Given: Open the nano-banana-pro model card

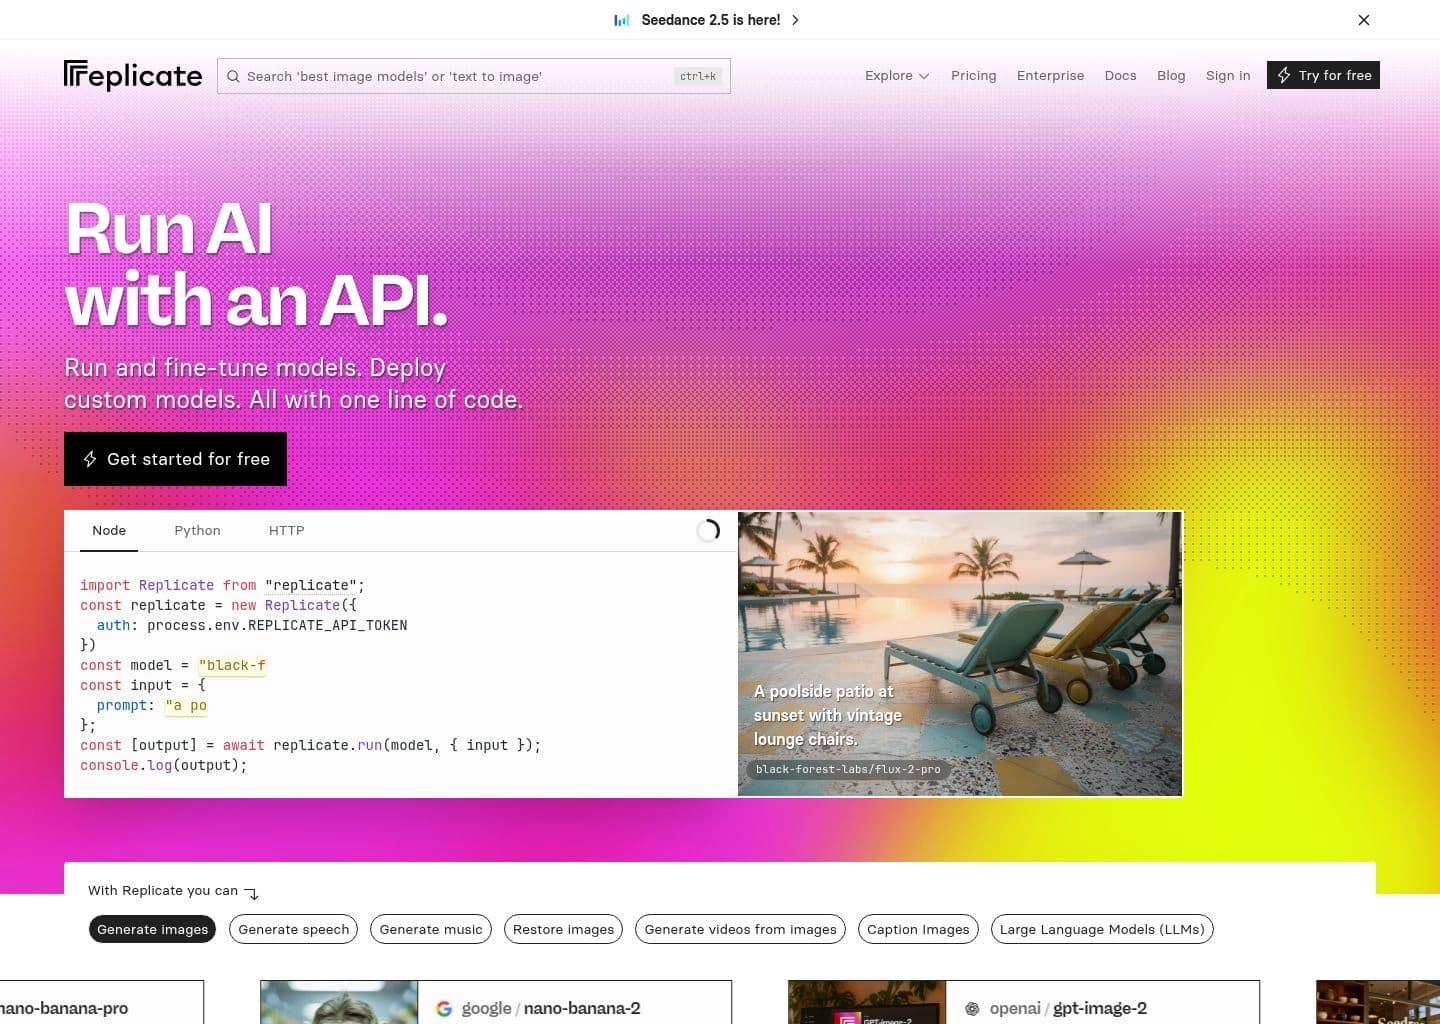Looking at the screenshot, I should (102, 1002).
